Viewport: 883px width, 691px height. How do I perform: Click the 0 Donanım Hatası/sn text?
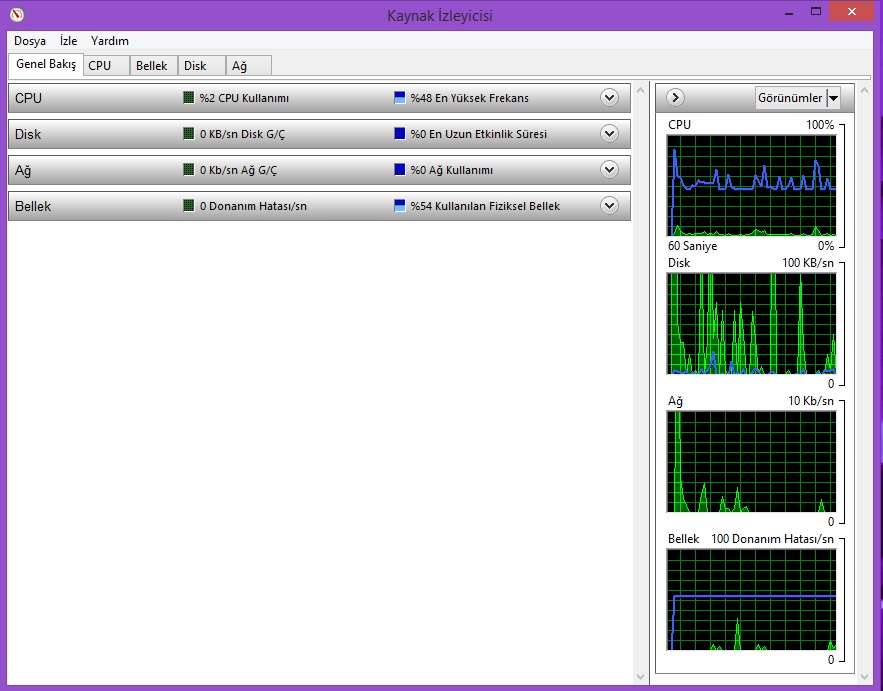click(253, 206)
